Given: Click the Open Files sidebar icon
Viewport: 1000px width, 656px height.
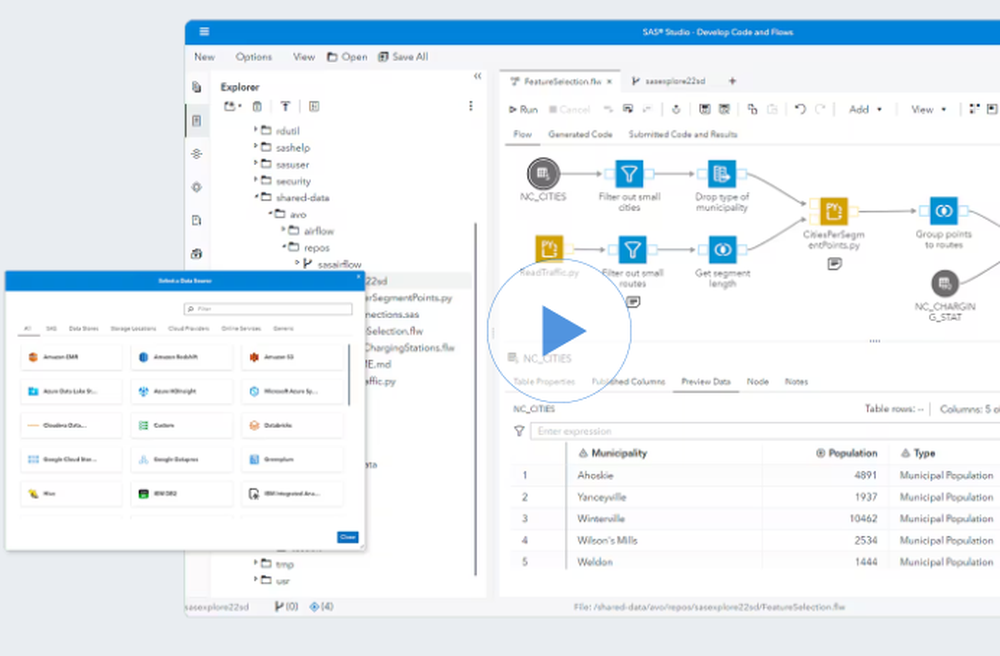Looking at the screenshot, I should (x=196, y=87).
